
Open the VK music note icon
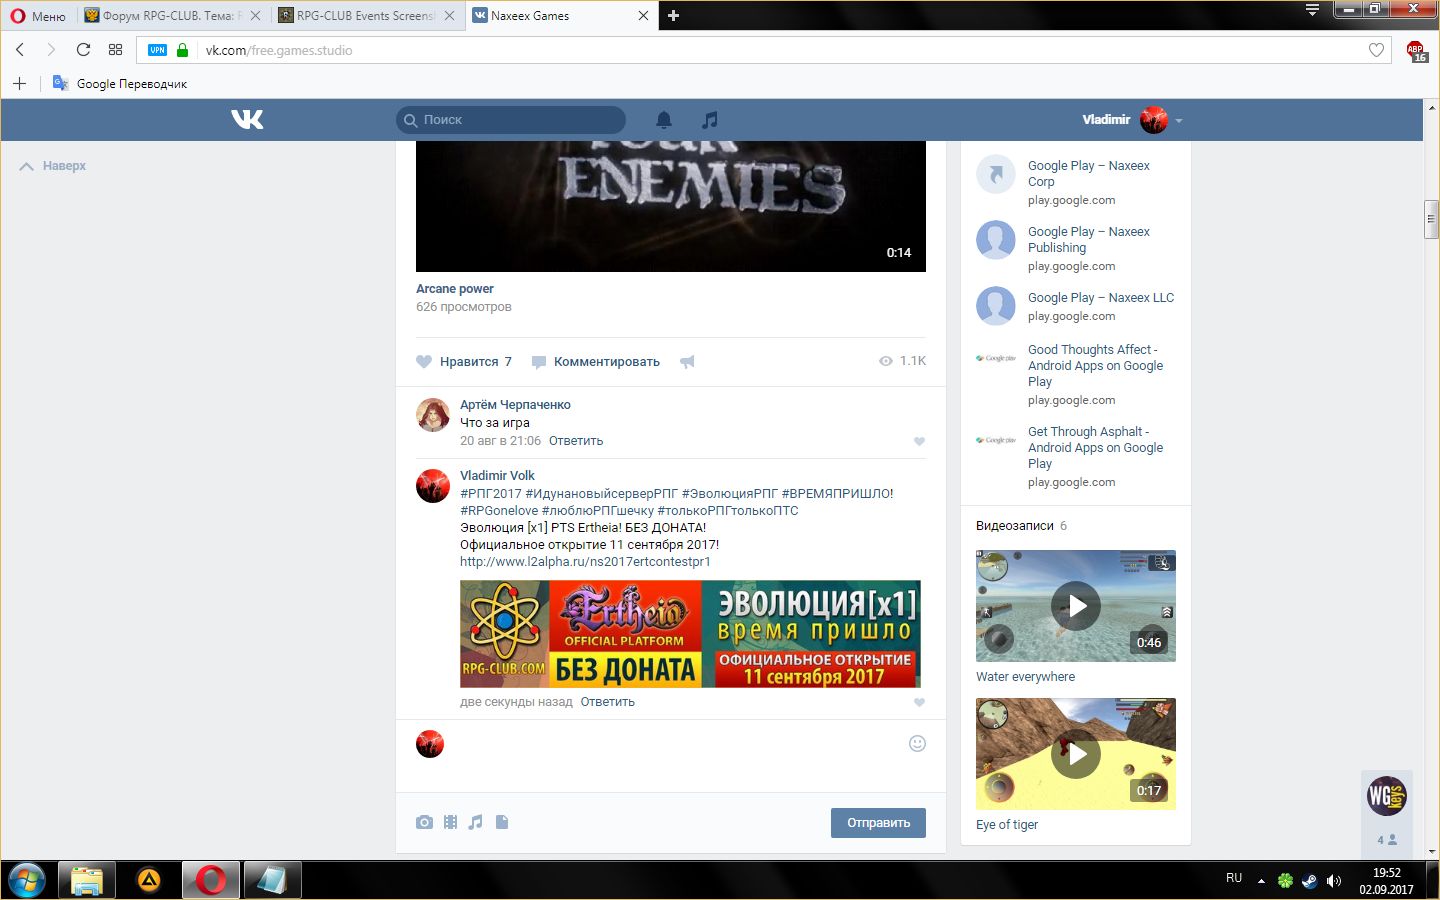pos(710,120)
